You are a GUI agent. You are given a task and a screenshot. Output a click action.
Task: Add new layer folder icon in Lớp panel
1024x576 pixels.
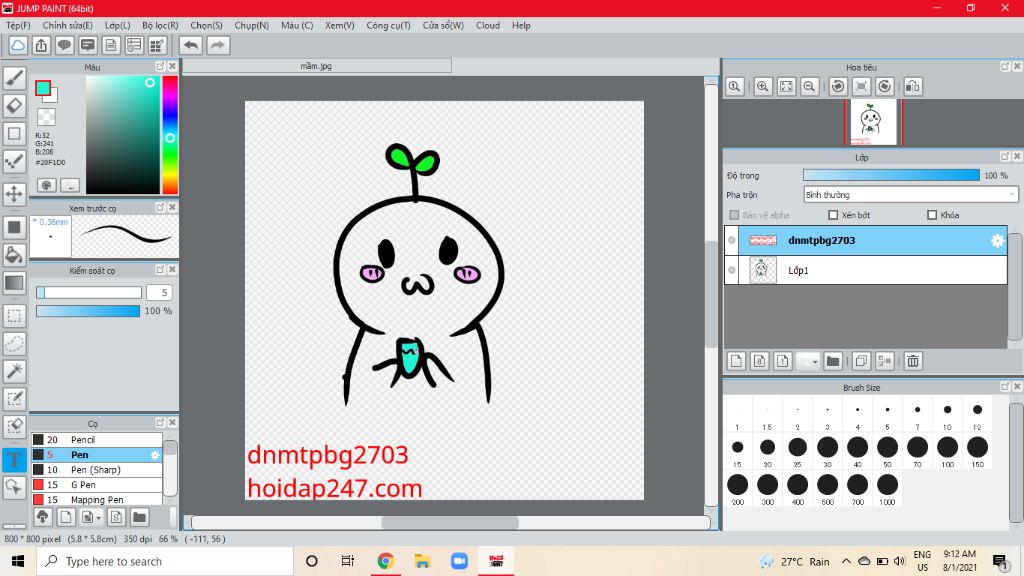click(x=833, y=361)
